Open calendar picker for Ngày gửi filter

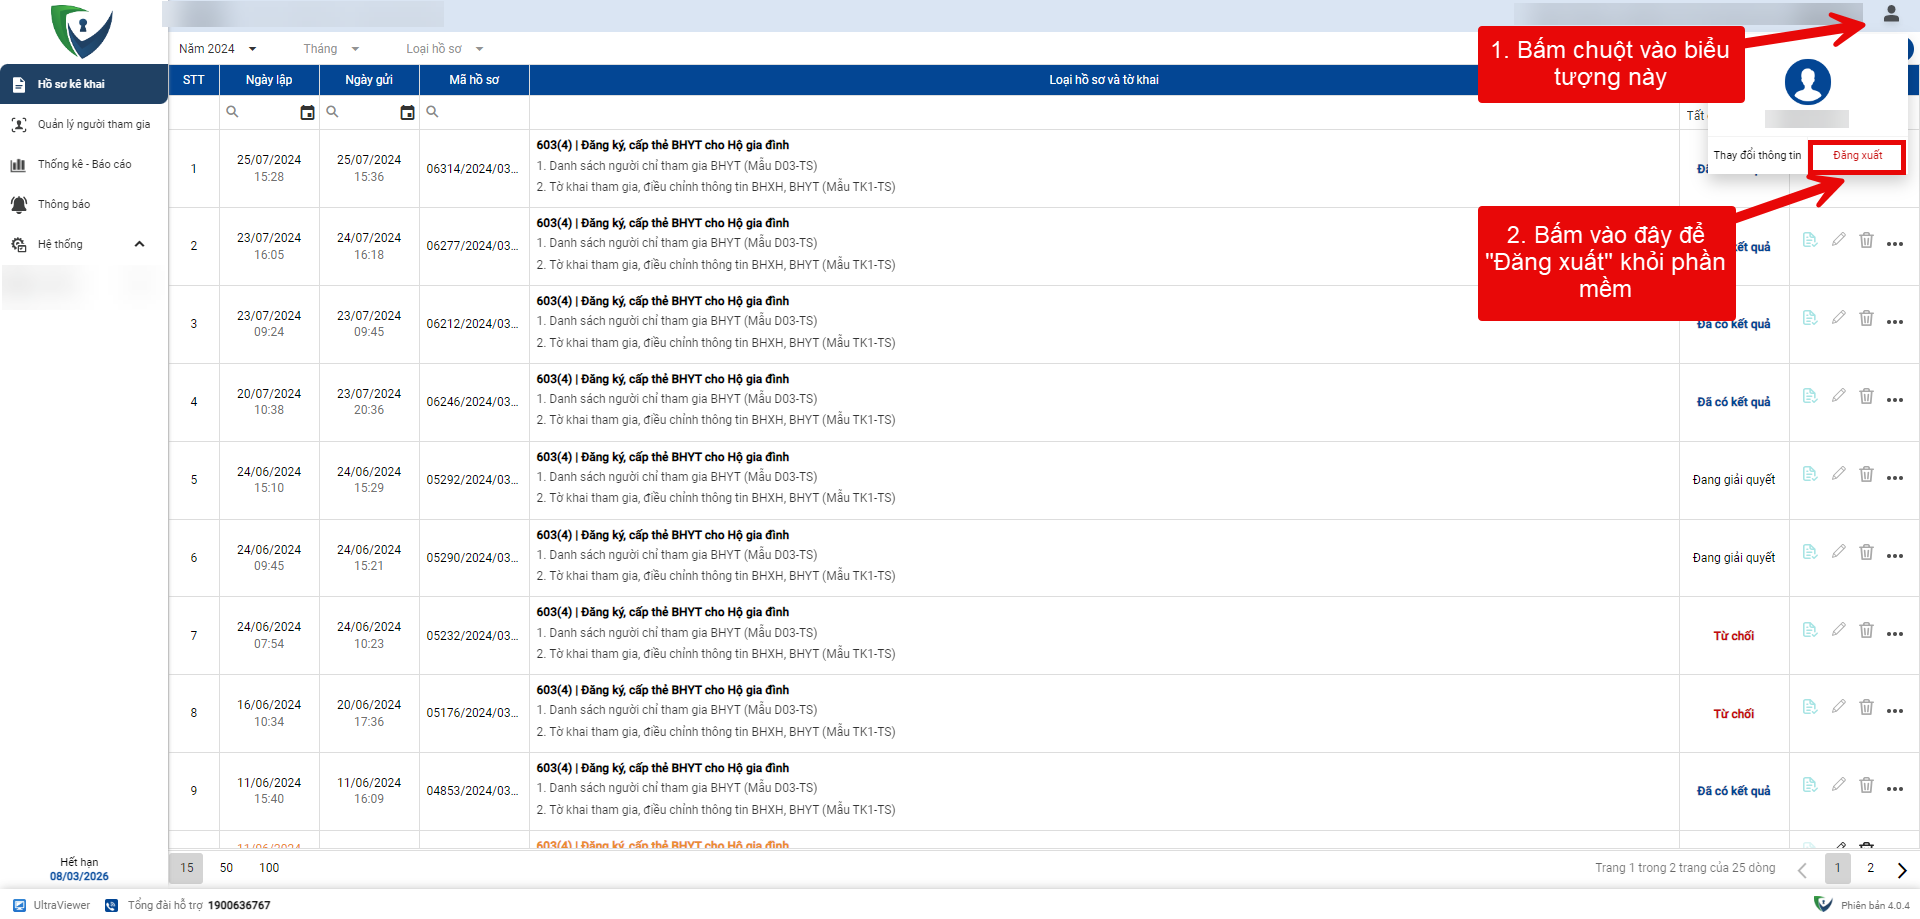pos(407,113)
